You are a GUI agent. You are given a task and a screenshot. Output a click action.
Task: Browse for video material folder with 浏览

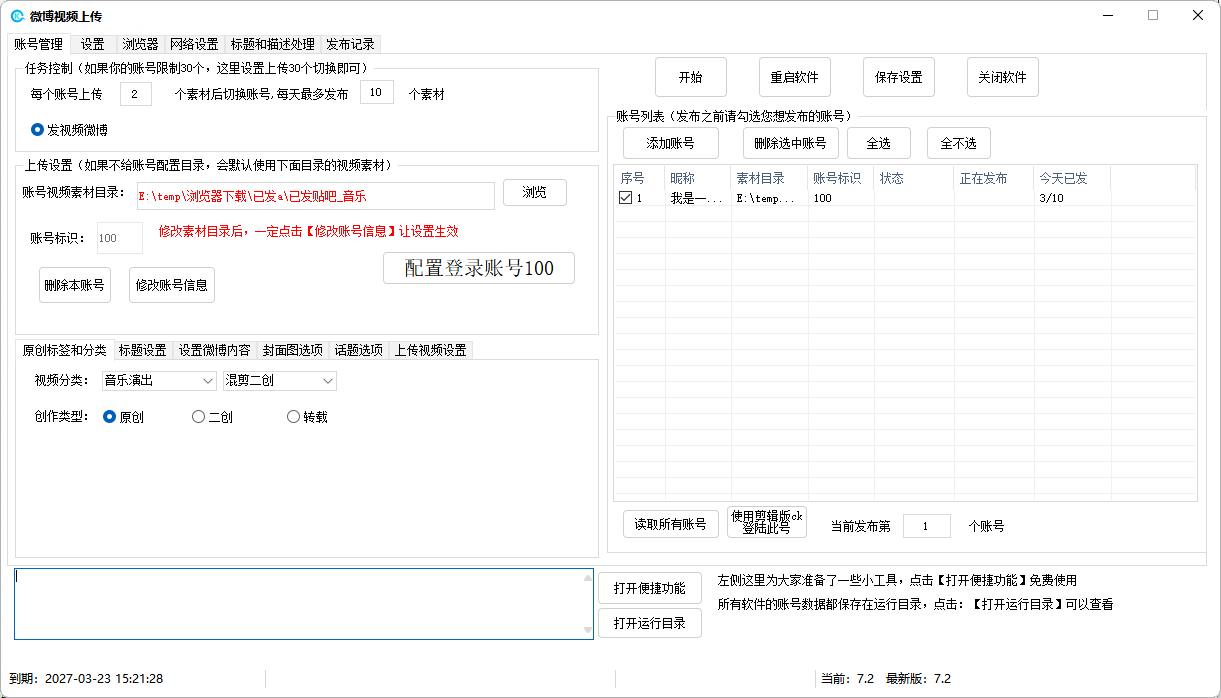534,193
